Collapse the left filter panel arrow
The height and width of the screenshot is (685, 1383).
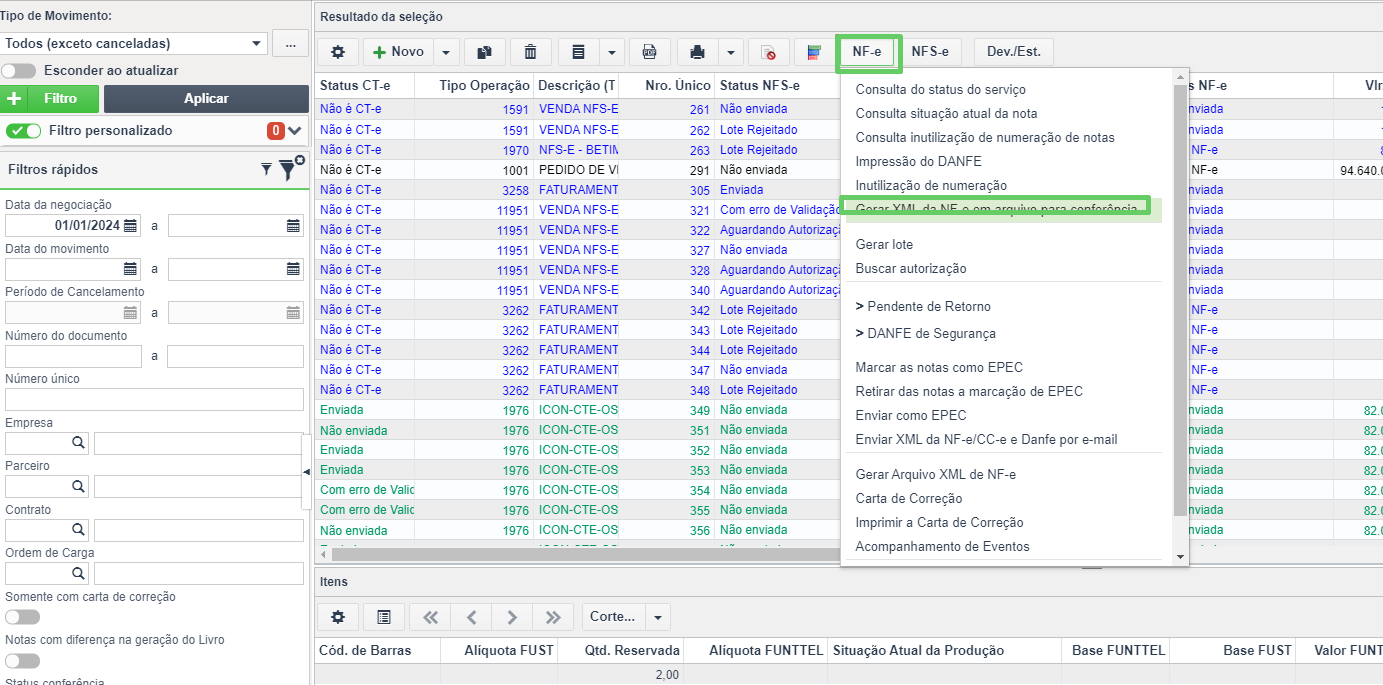click(x=306, y=471)
